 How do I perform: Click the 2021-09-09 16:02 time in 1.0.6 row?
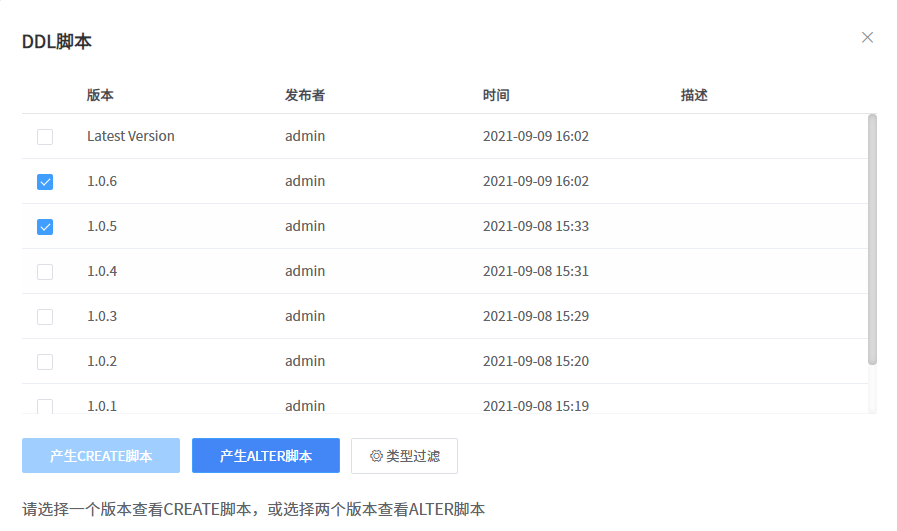coord(535,181)
